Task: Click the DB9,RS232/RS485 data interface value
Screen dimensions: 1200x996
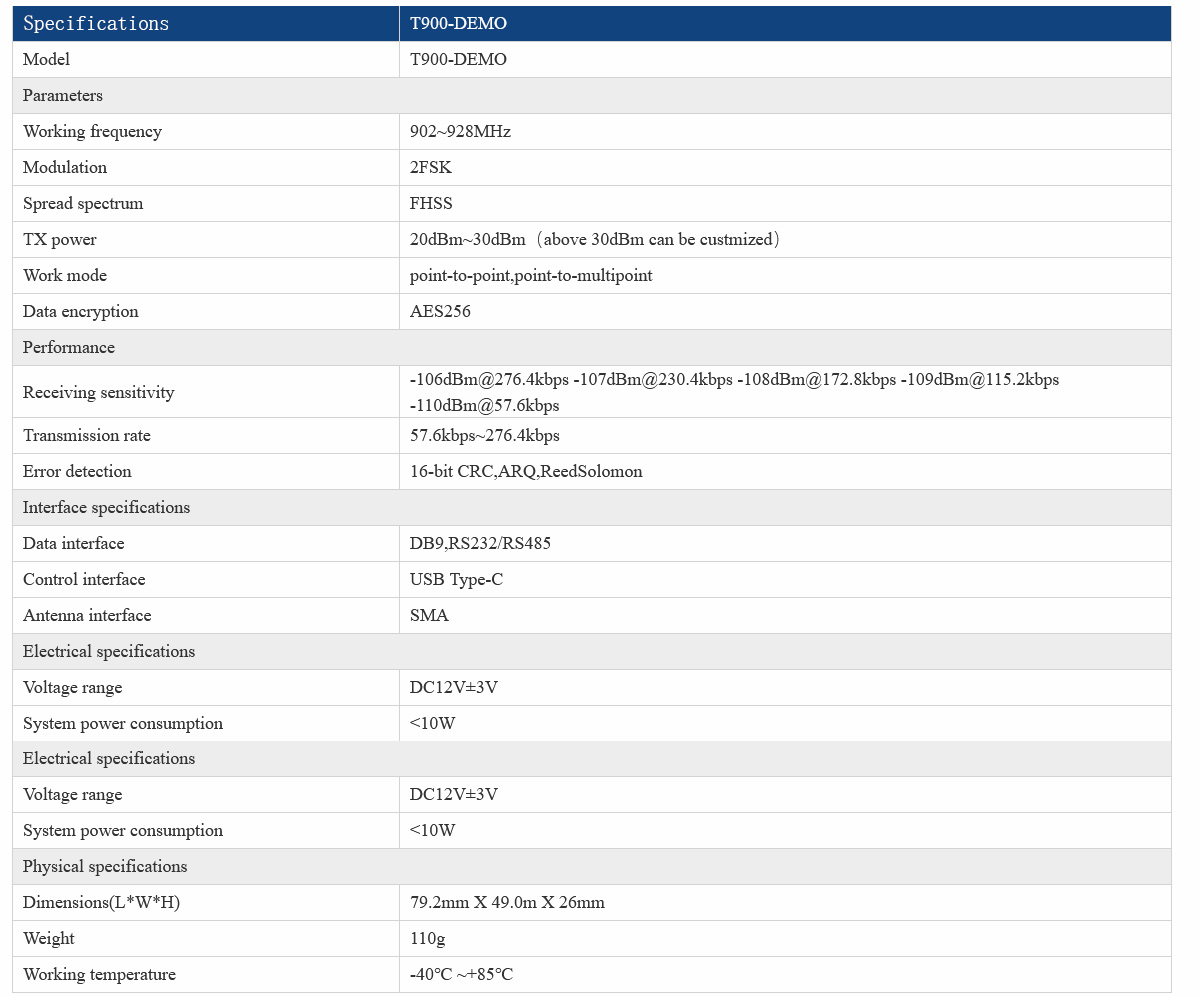Action: pyautogui.click(x=480, y=544)
